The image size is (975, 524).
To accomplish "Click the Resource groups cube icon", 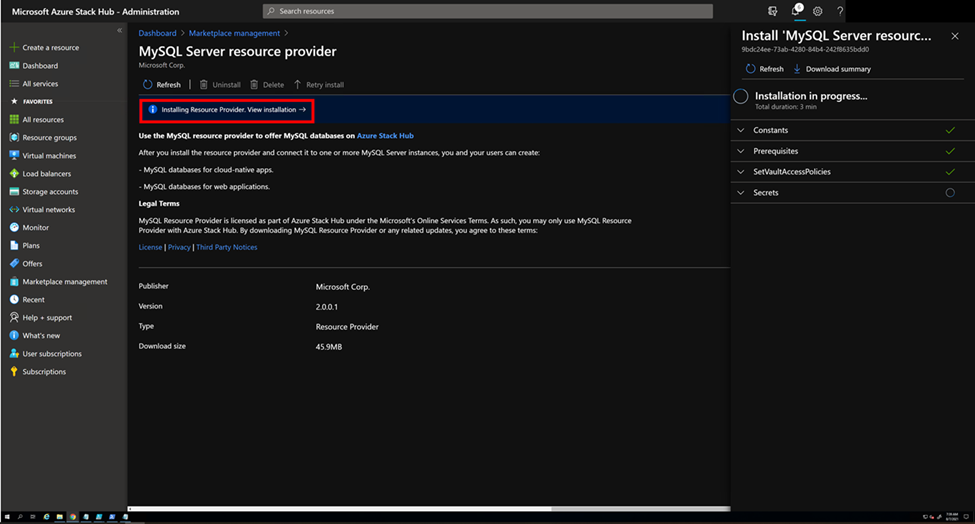I will (14, 137).
